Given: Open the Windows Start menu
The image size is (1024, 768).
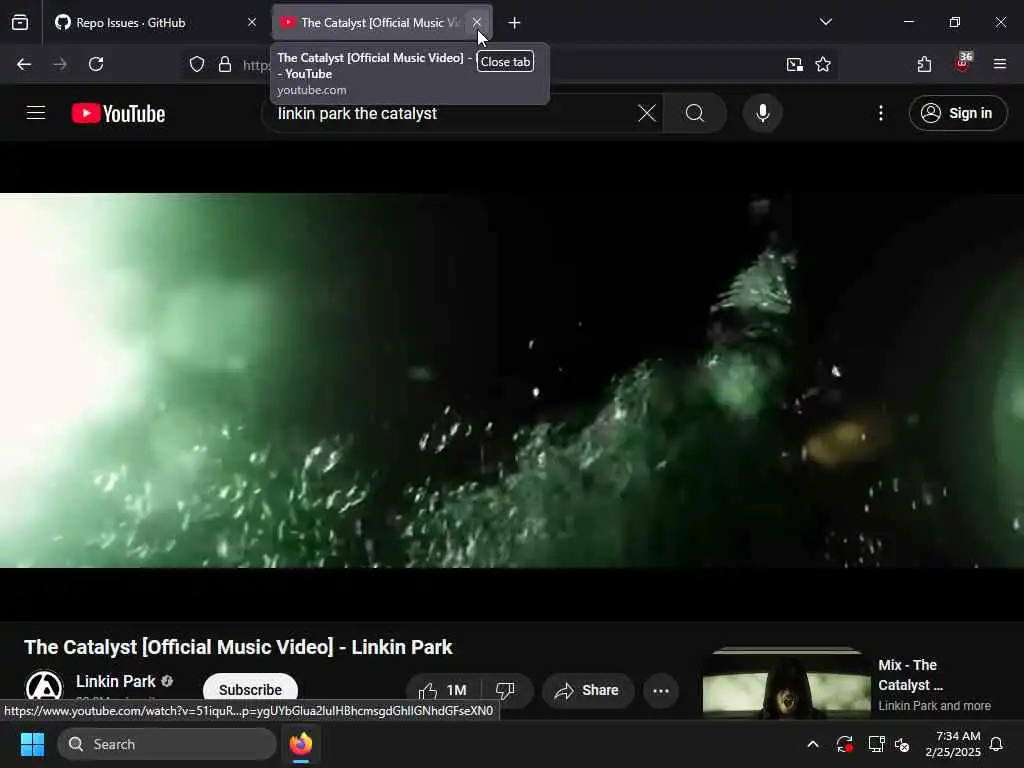Looking at the screenshot, I should pyautogui.click(x=32, y=744).
